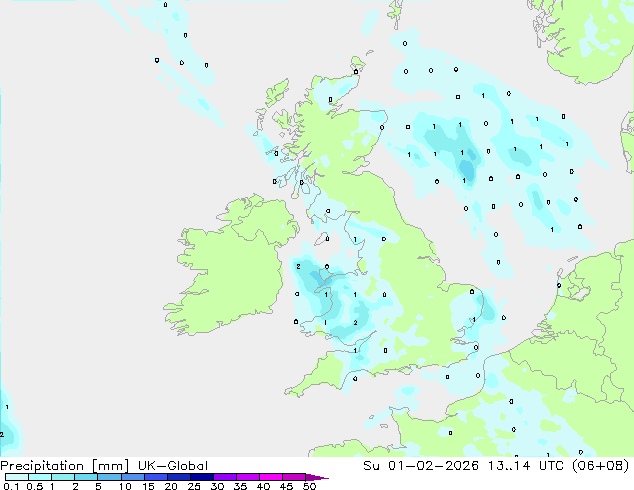Click the '10' legend scale label

point(125,486)
